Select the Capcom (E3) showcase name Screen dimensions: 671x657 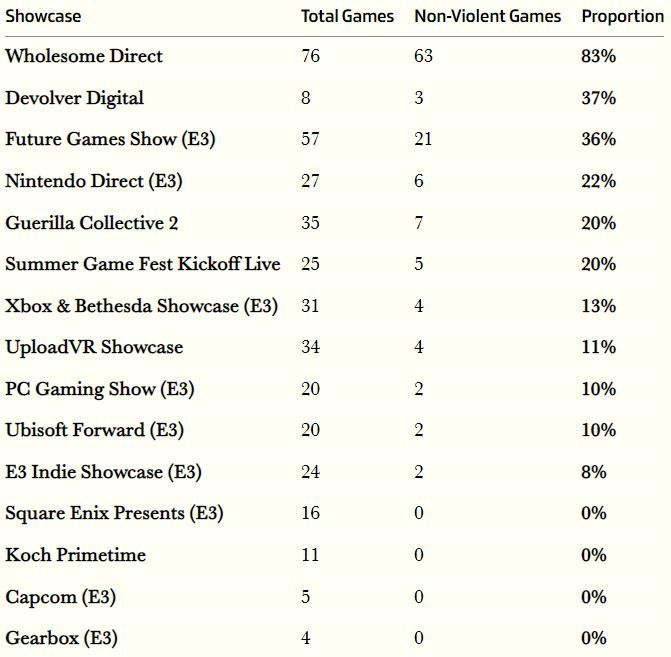60,597
